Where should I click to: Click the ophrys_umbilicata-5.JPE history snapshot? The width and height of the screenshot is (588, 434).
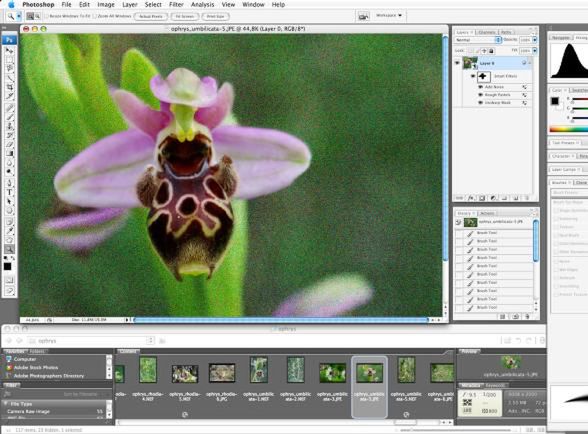click(494, 222)
